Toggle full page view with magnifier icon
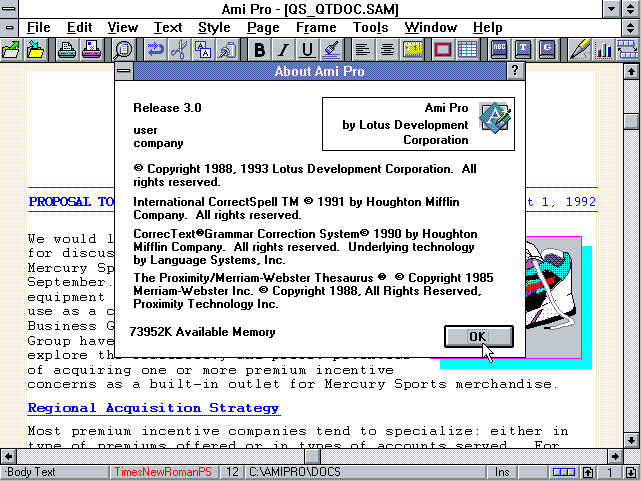 123,50
